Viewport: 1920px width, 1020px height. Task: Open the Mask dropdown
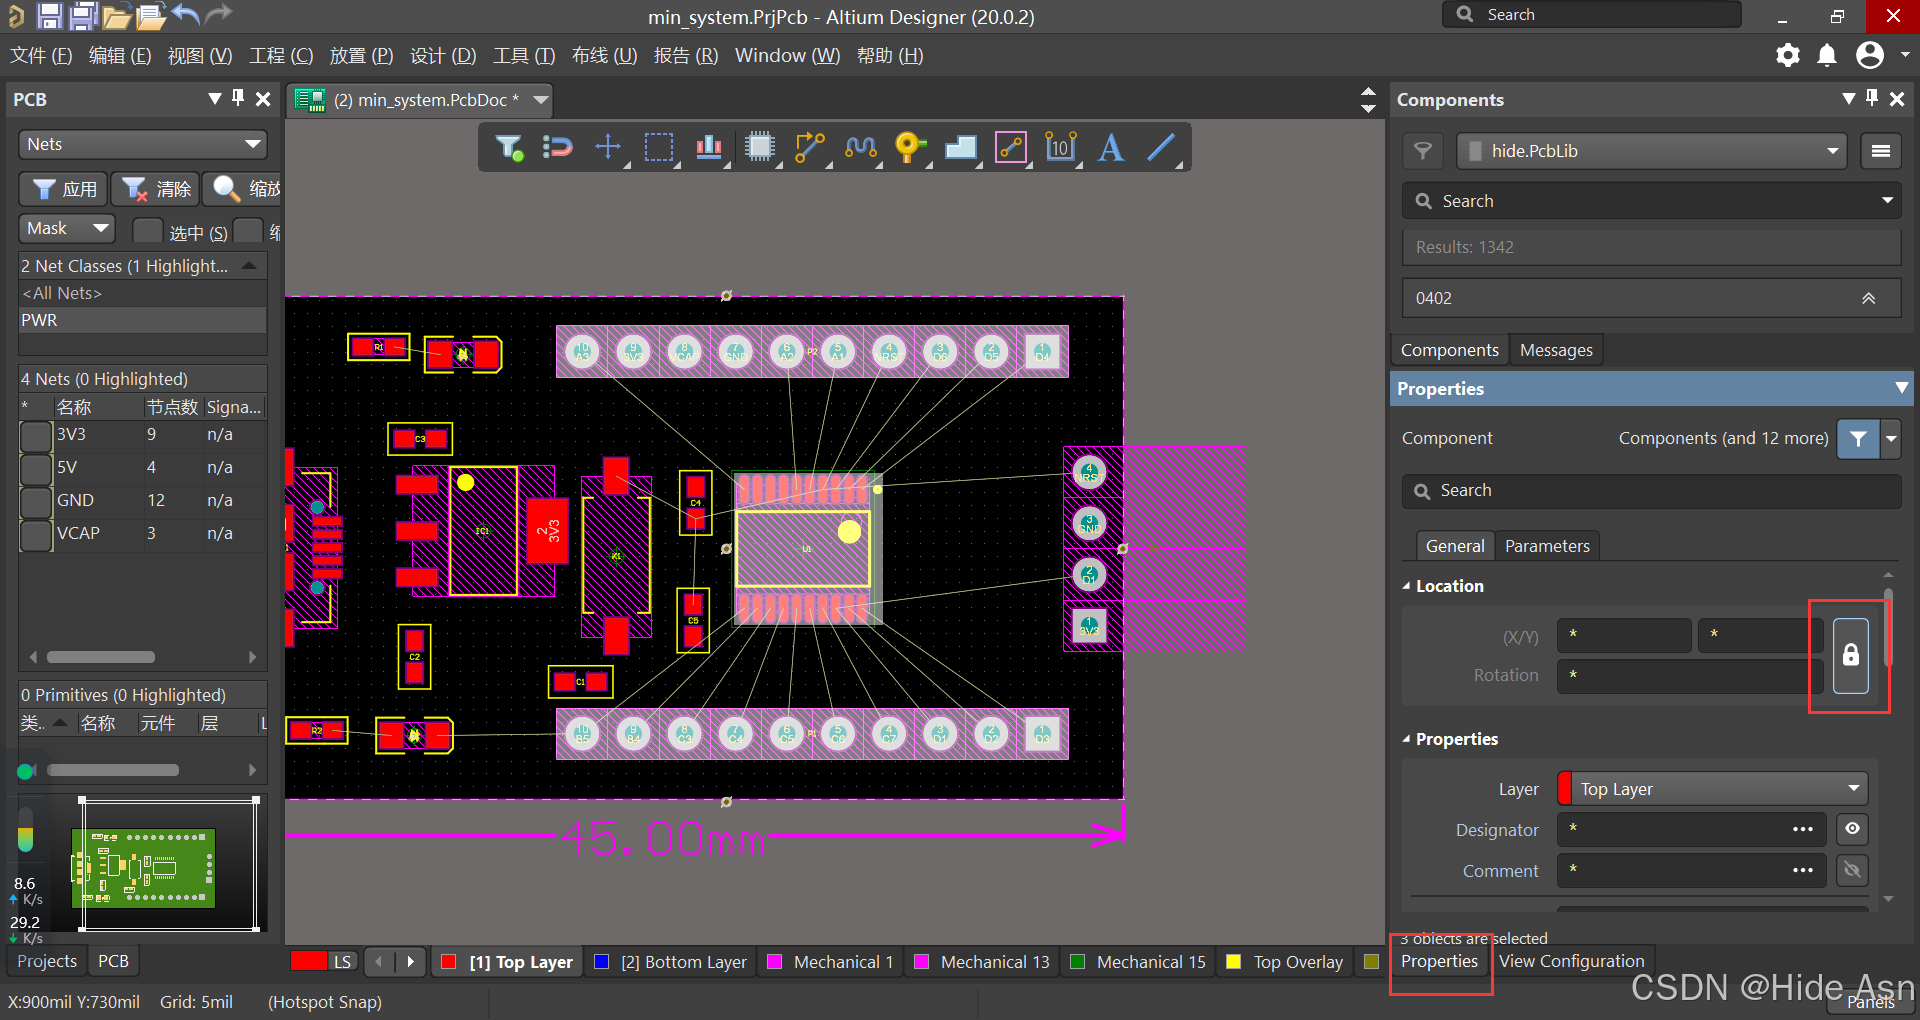(67, 228)
